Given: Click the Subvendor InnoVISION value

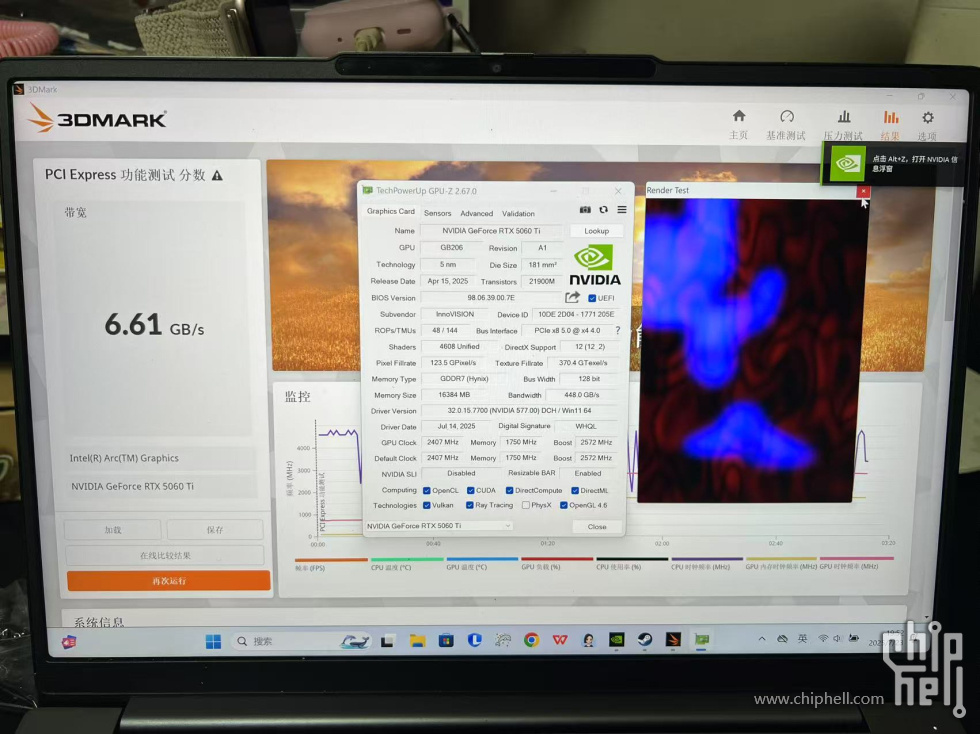Looking at the screenshot, I should 455,314.
